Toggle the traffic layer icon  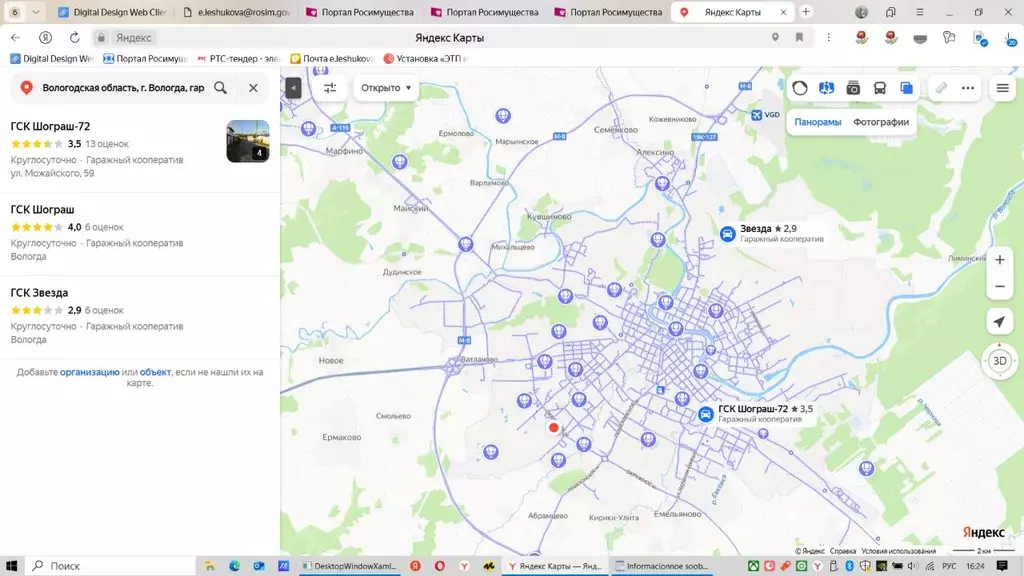(x=800, y=88)
